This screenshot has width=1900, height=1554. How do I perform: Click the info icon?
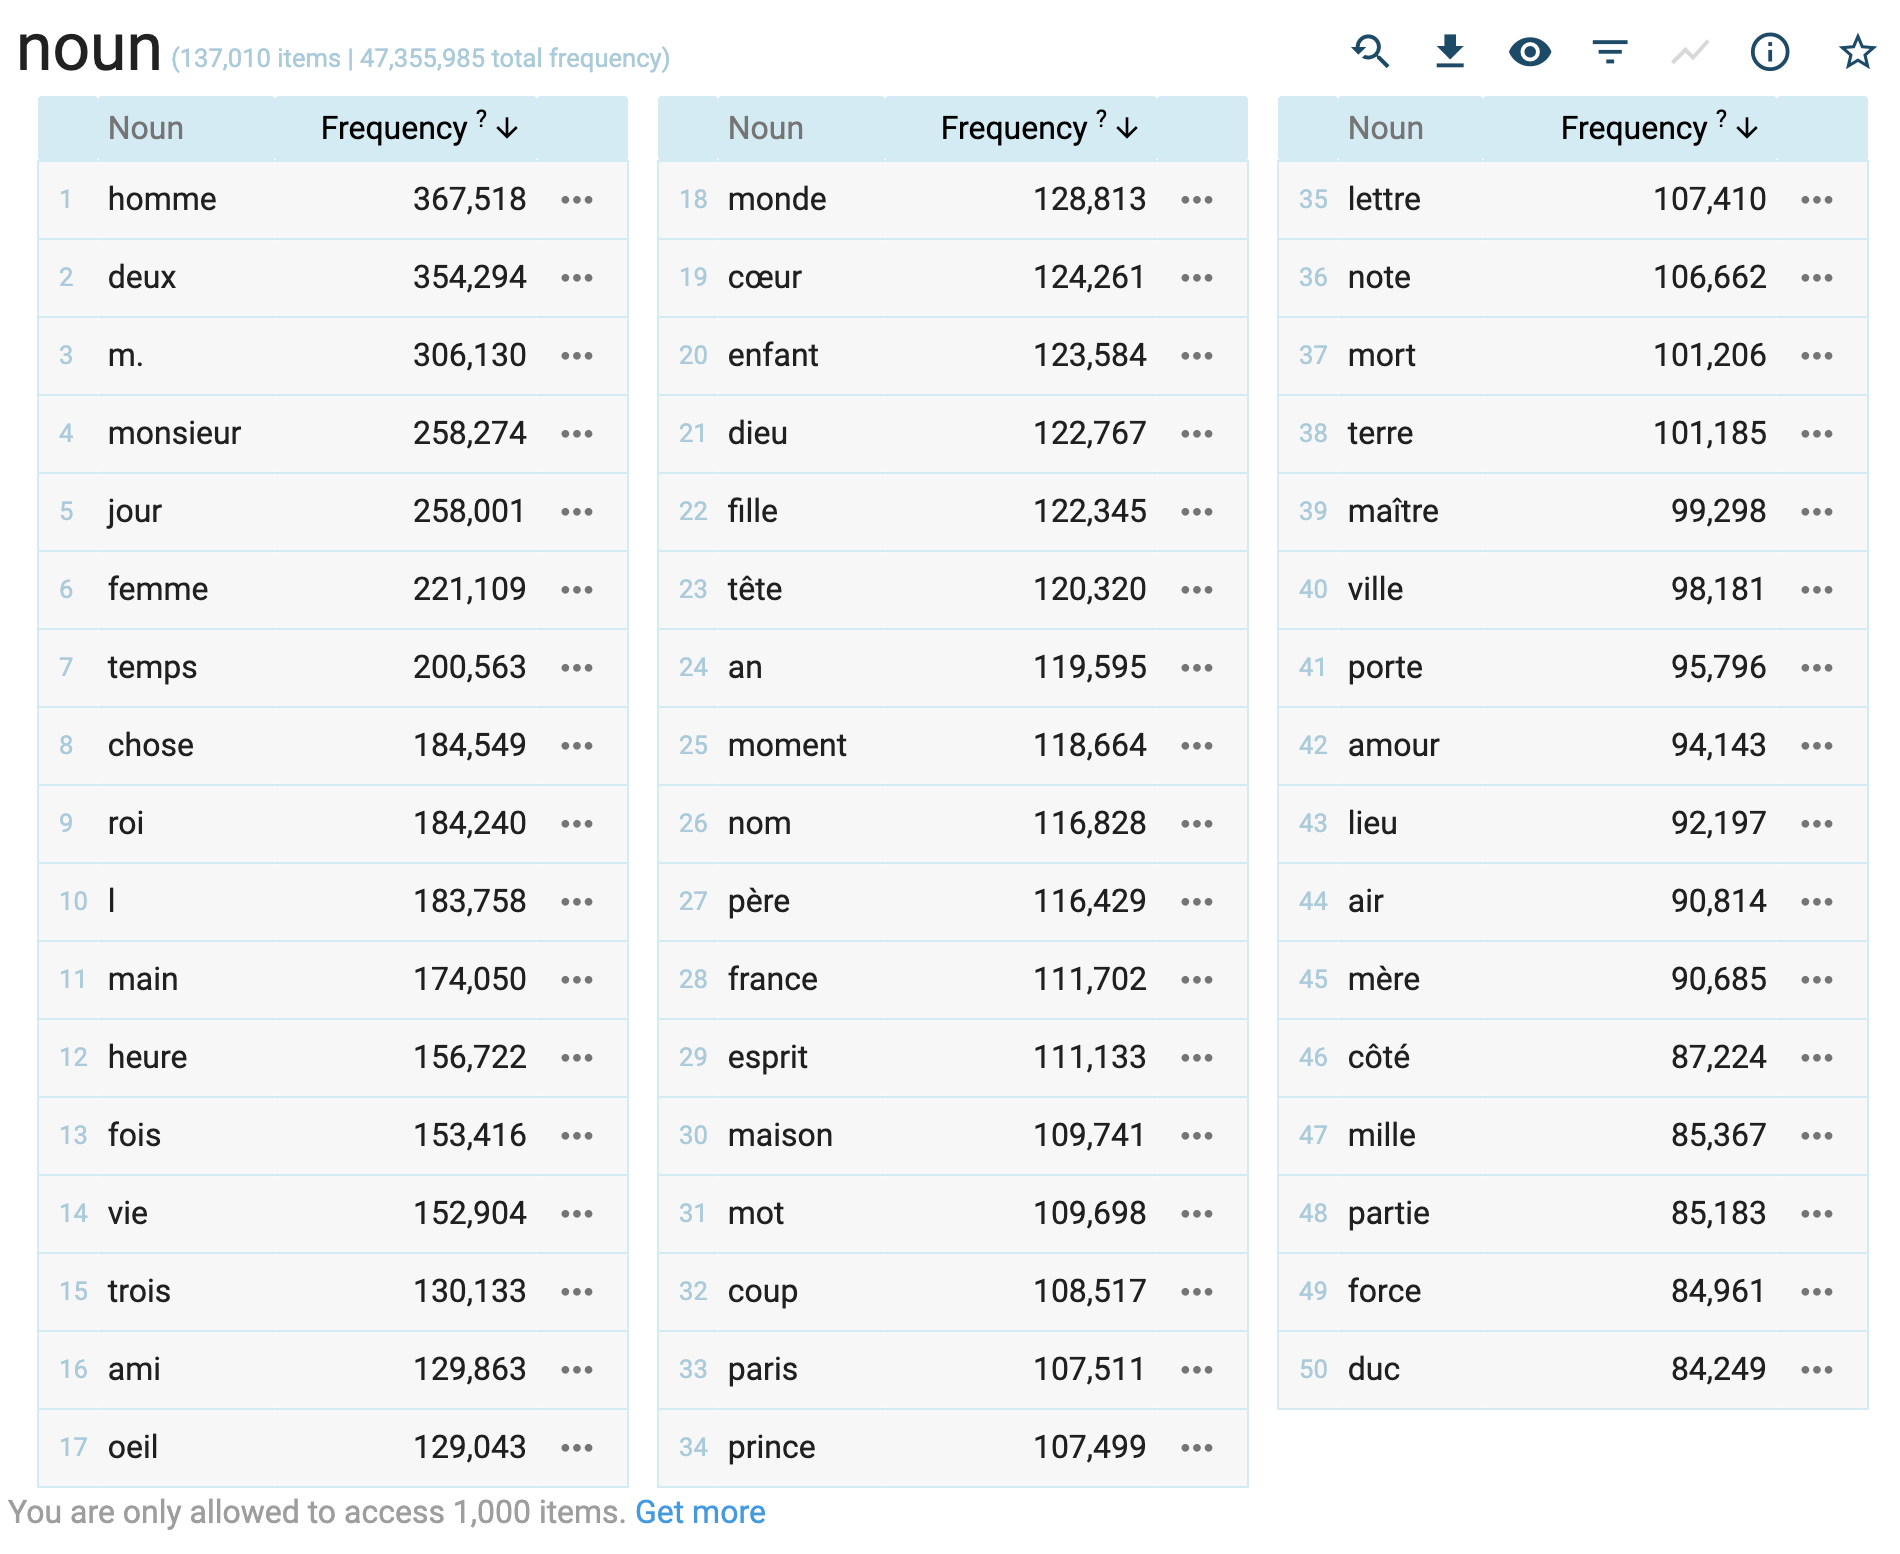(1770, 51)
